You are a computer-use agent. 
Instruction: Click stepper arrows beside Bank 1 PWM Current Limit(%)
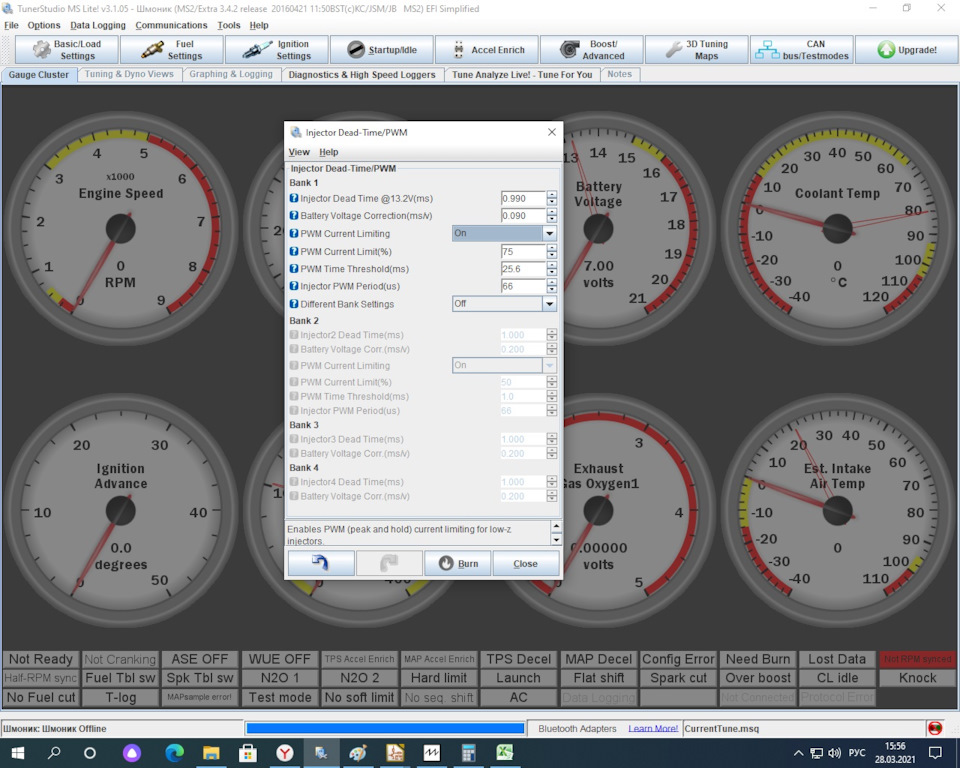point(552,251)
